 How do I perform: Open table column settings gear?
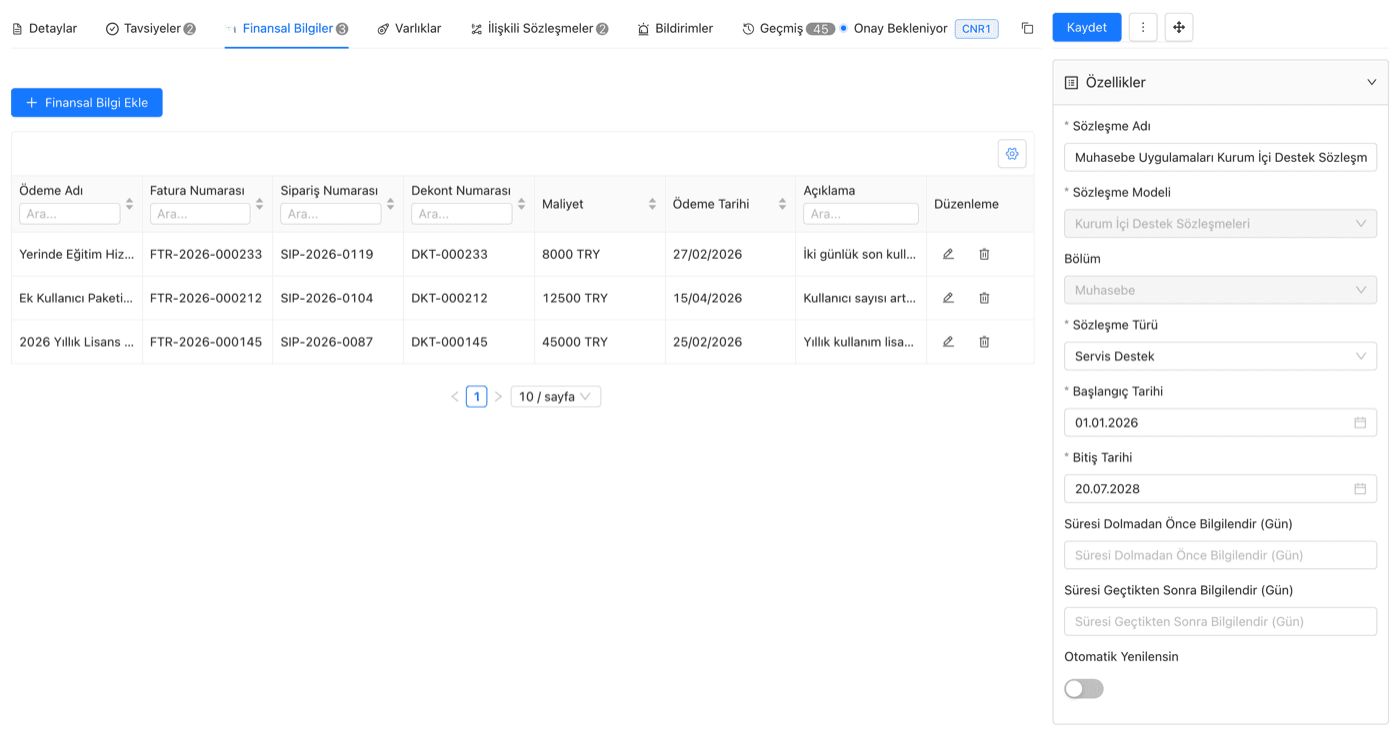[x=1012, y=154]
